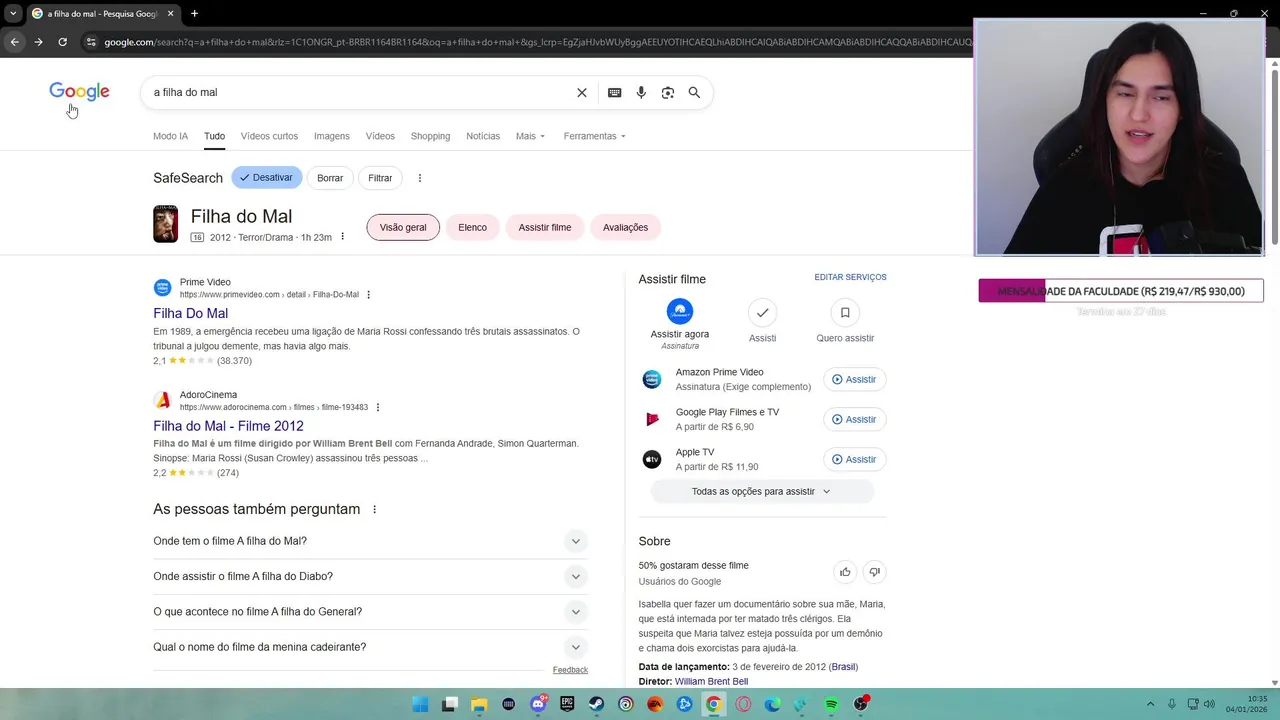The image size is (1280, 720).
Task: Open the on-screen keyboard input tool
Action: [615, 92]
